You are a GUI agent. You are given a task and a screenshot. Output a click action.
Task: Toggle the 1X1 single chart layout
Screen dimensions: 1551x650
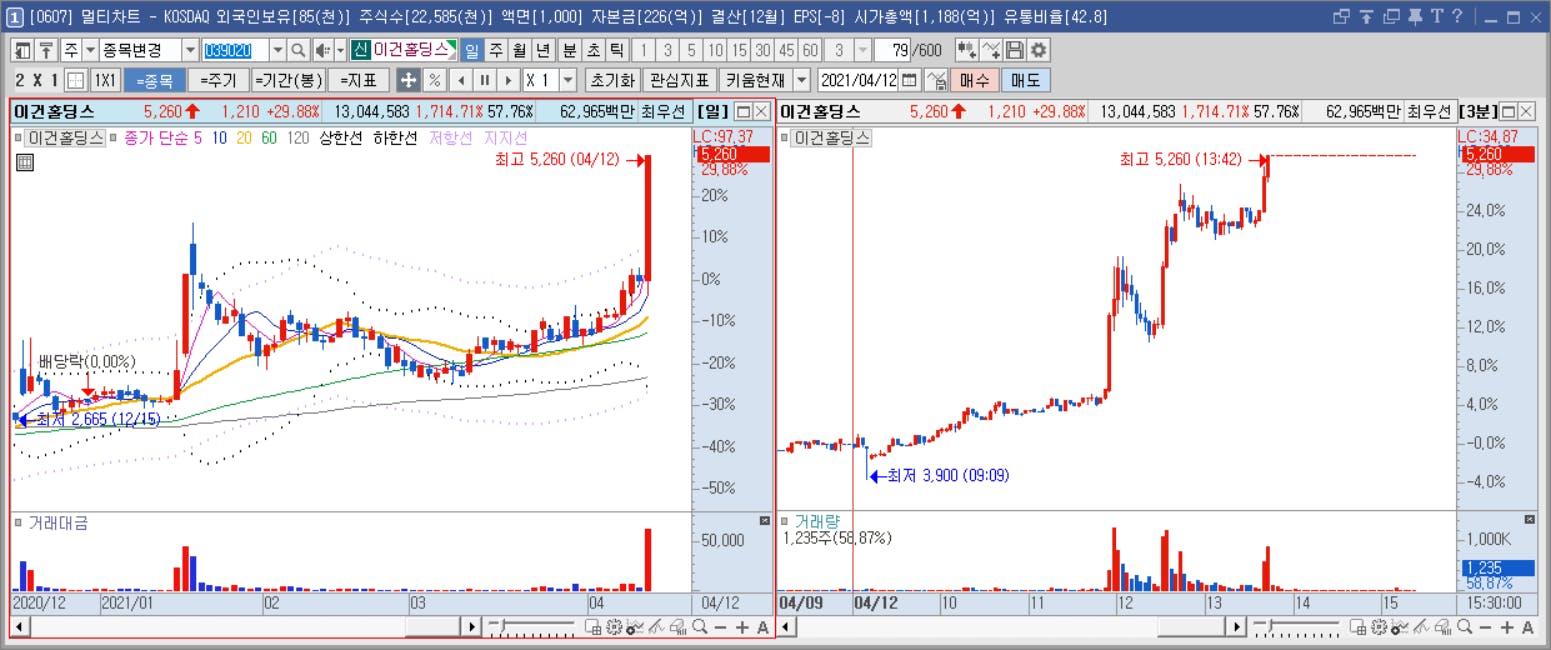coord(106,80)
